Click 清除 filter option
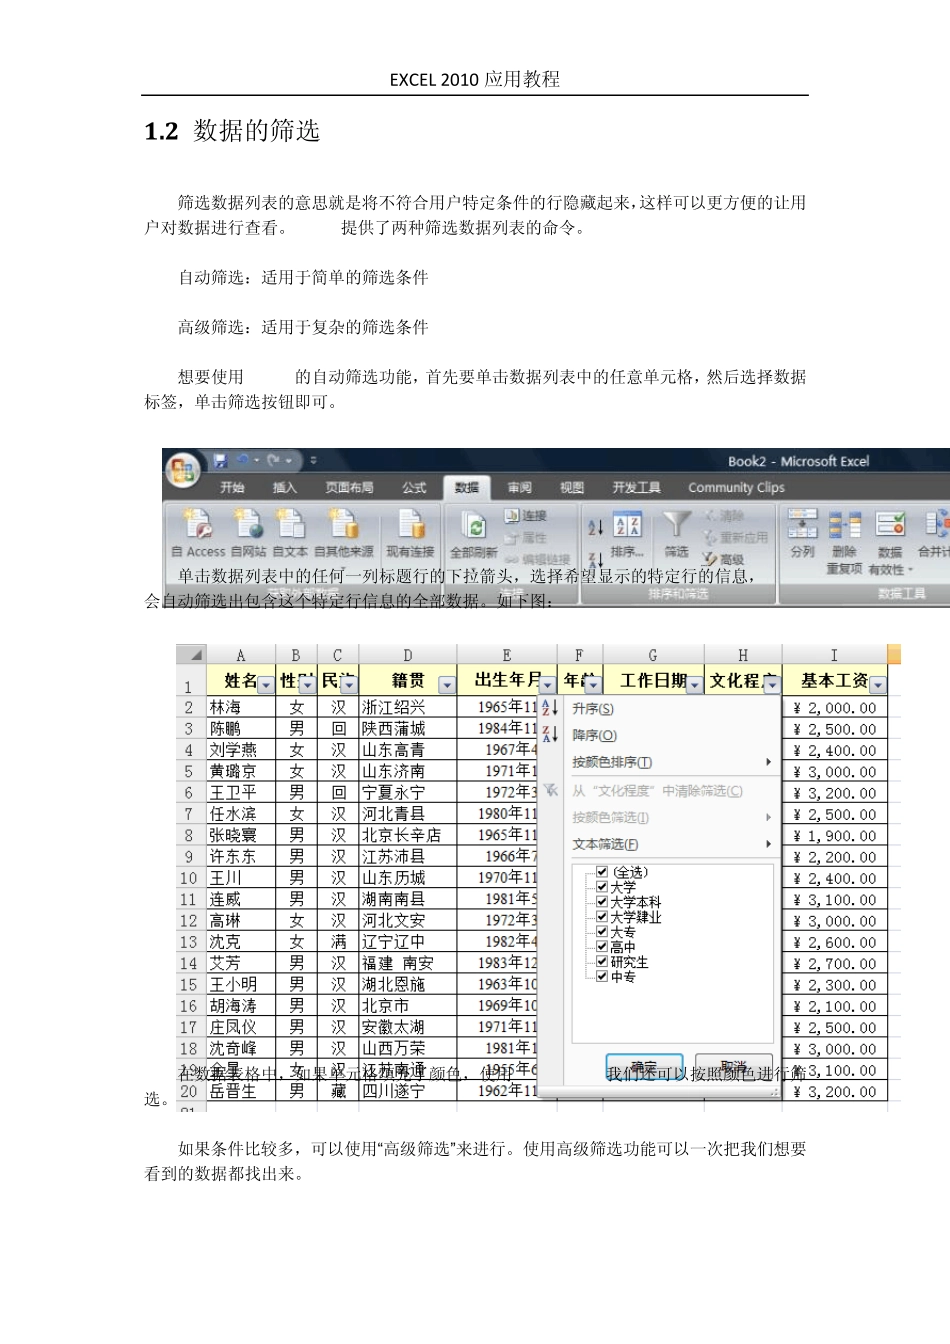Image resolution: width=950 pixels, height=1344 pixels. [x=723, y=516]
